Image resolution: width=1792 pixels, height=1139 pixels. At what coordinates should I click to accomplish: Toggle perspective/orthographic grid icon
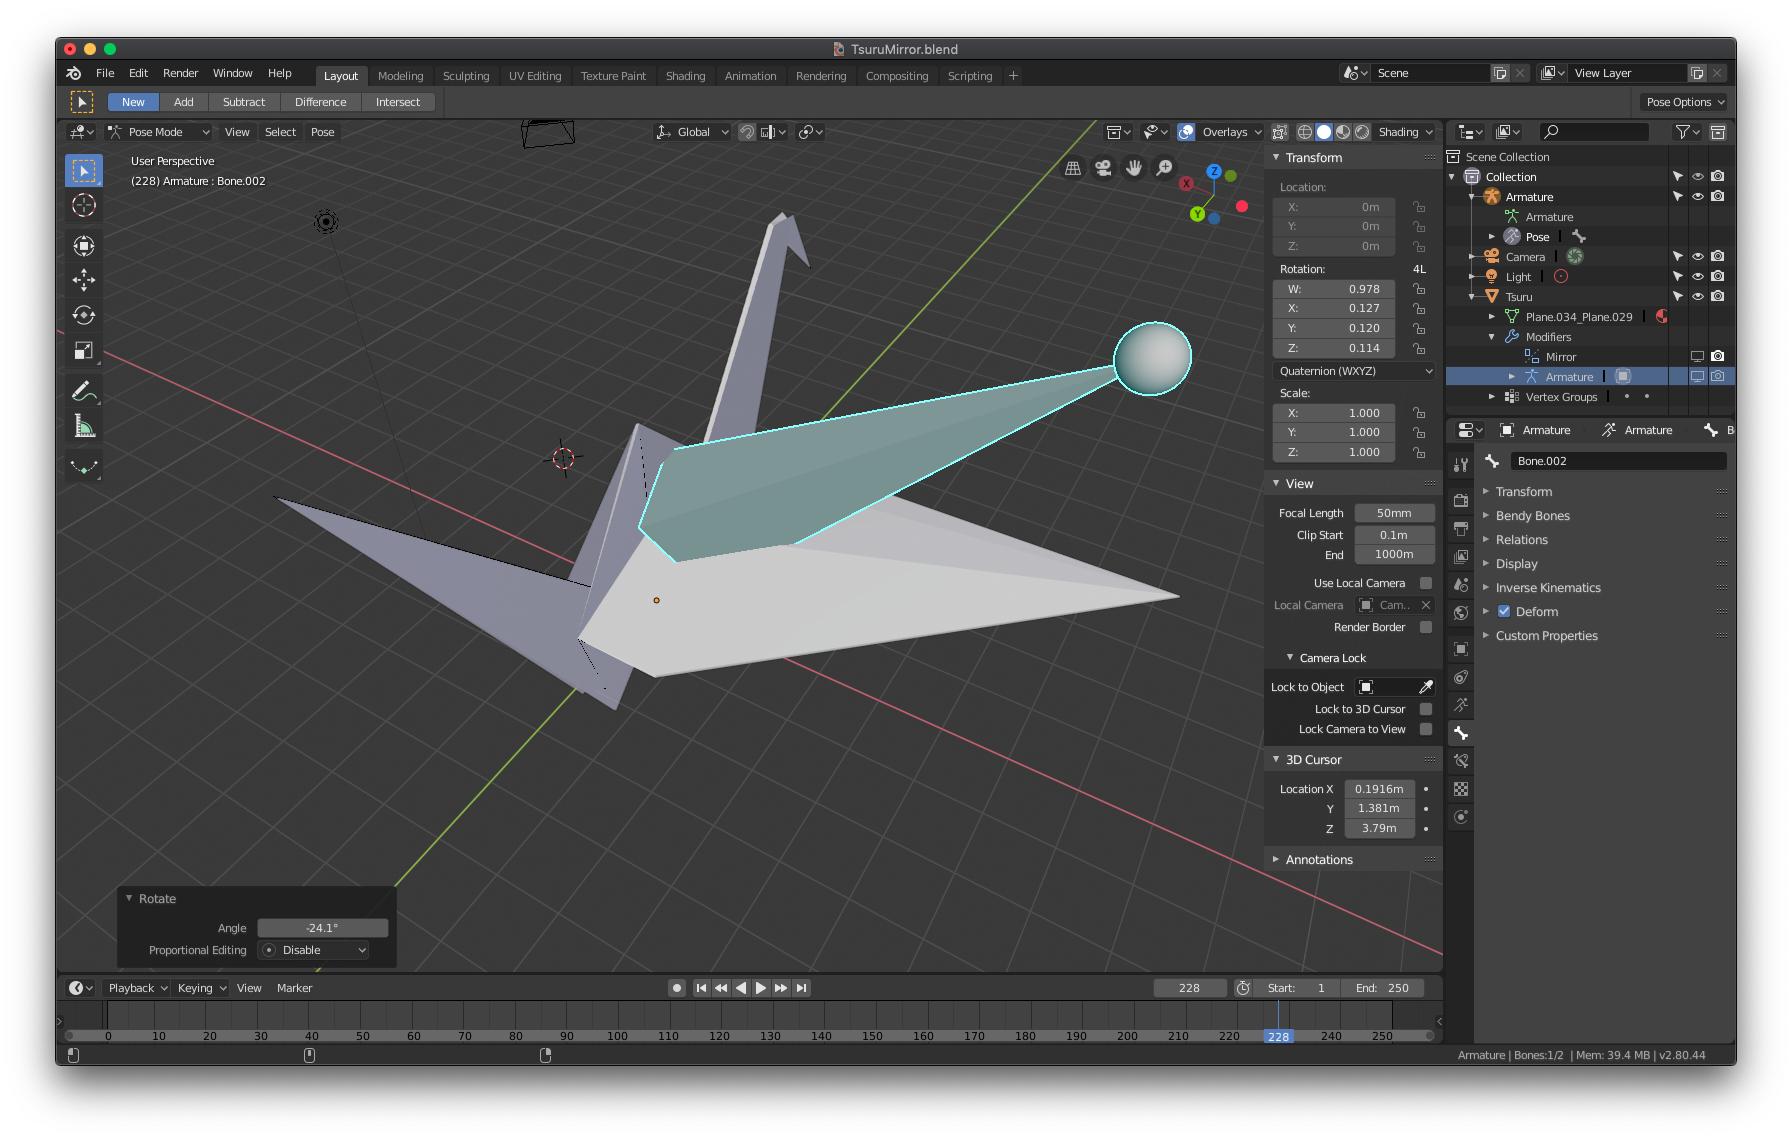(x=1073, y=168)
